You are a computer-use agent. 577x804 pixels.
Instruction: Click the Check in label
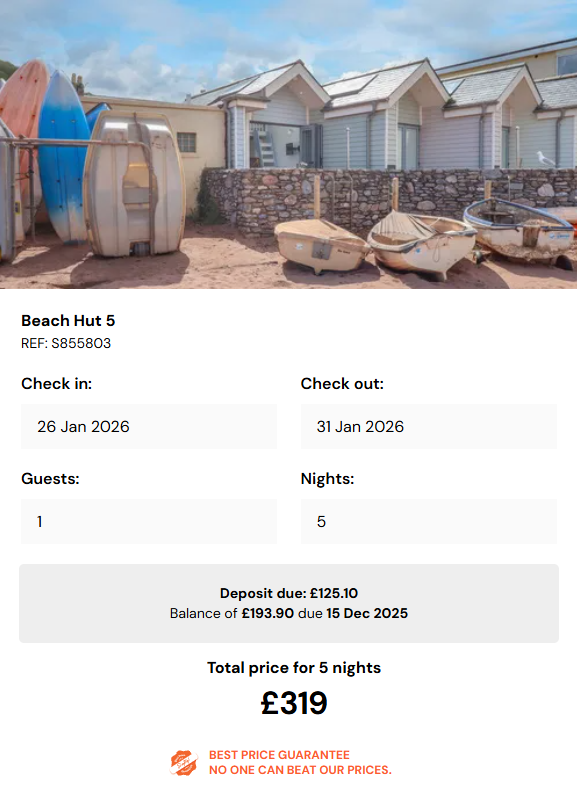[54, 383]
